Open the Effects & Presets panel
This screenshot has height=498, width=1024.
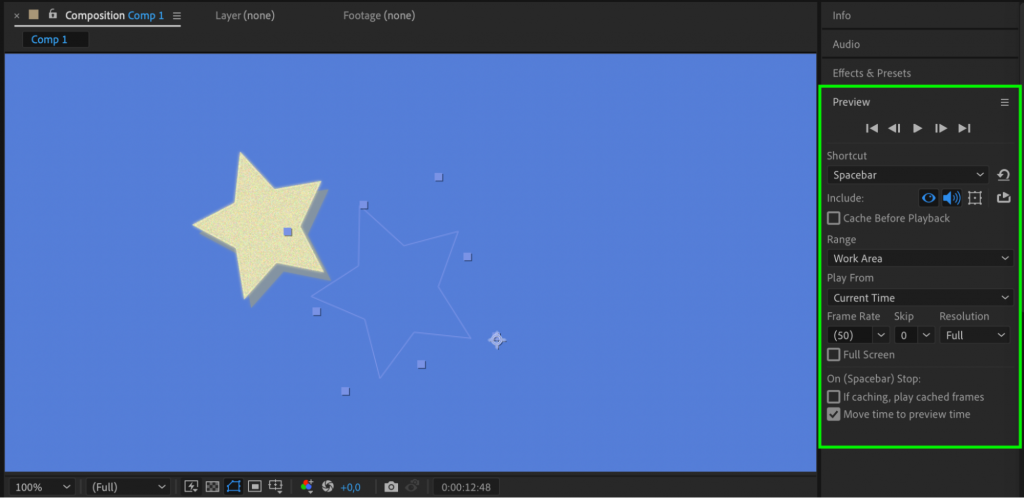click(x=871, y=73)
